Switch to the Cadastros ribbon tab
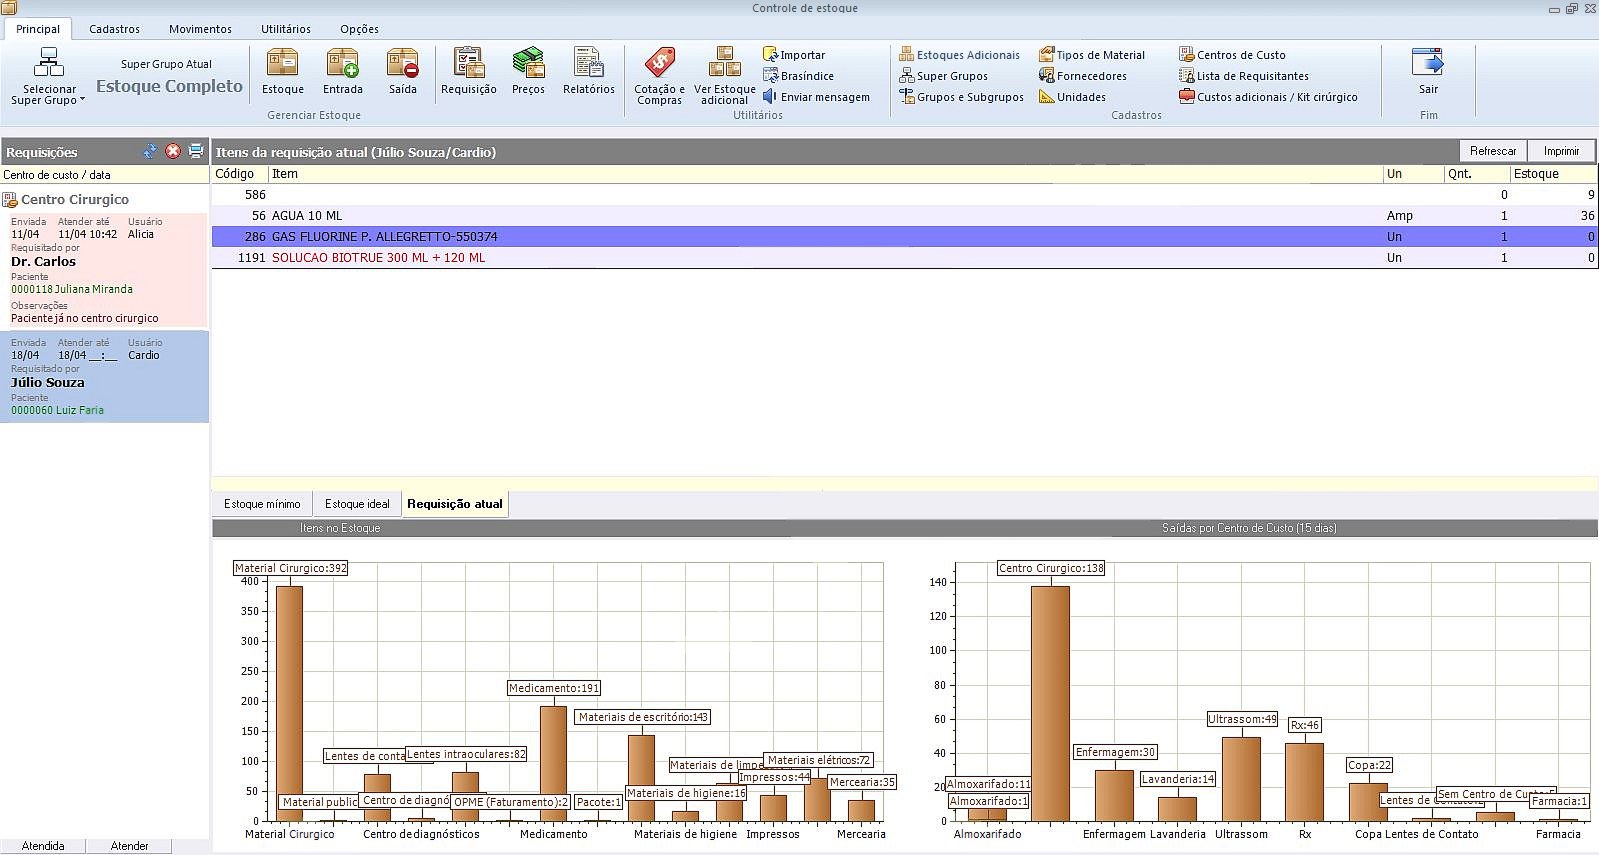 (114, 29)
